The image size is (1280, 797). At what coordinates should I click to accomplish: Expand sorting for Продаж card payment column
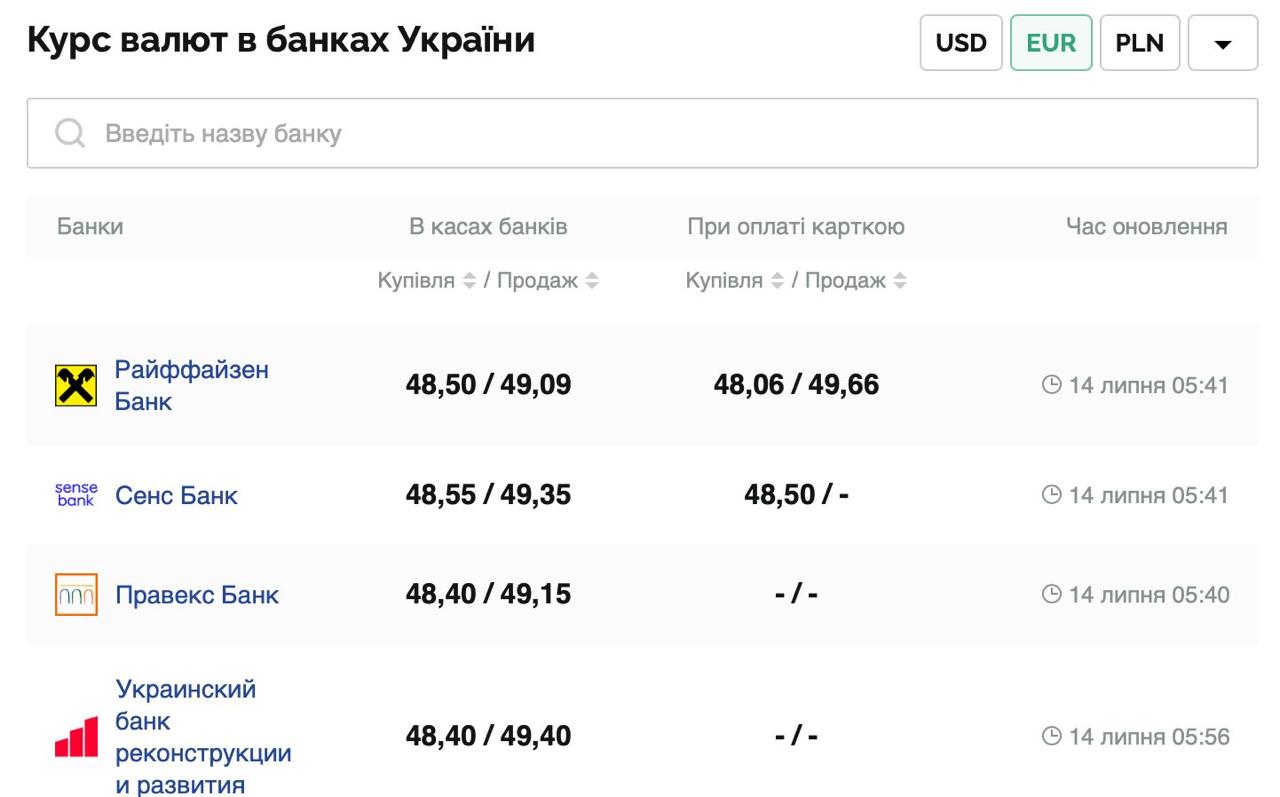[900, 281]
